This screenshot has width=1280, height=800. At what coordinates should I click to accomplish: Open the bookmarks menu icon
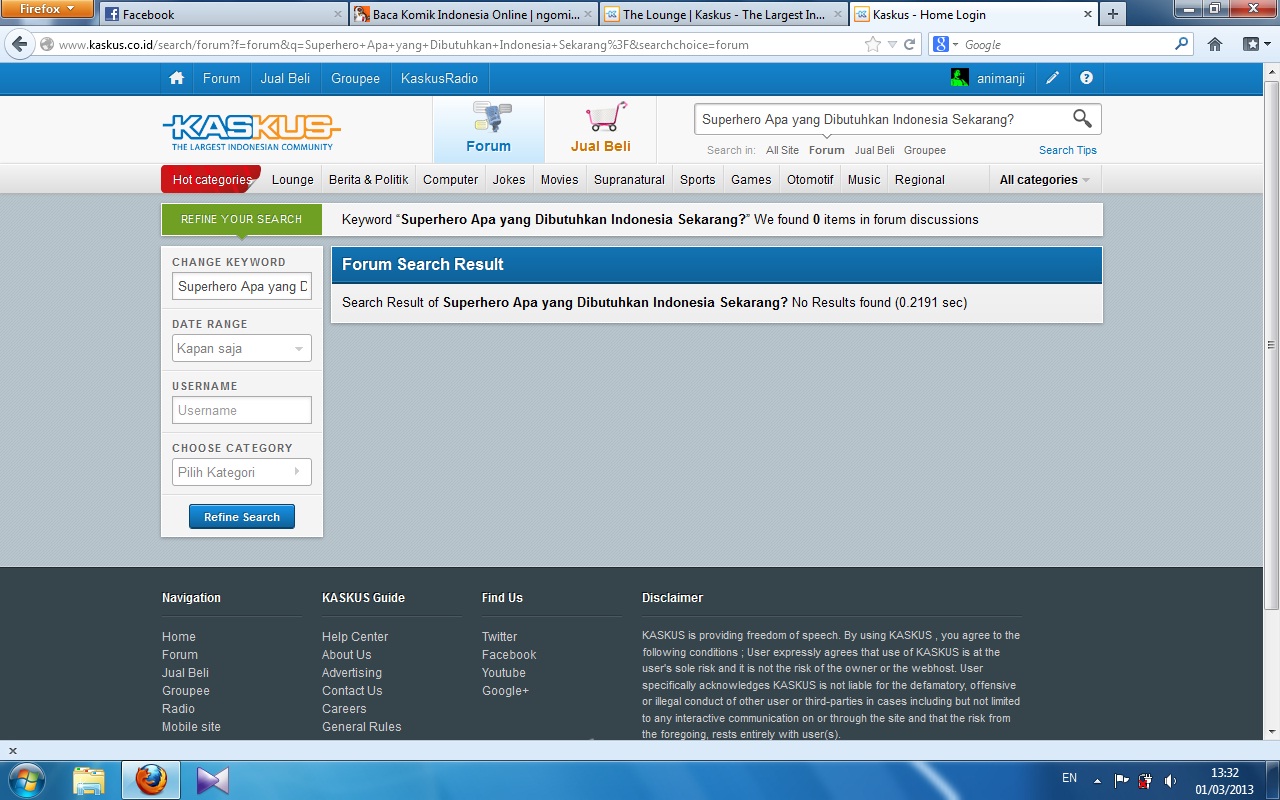click(1251, 44)
